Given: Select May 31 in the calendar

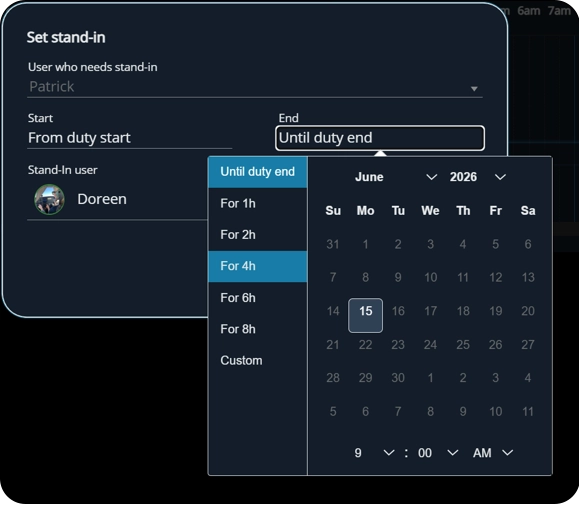Looking at the screenshot, I should coord(333,245).
